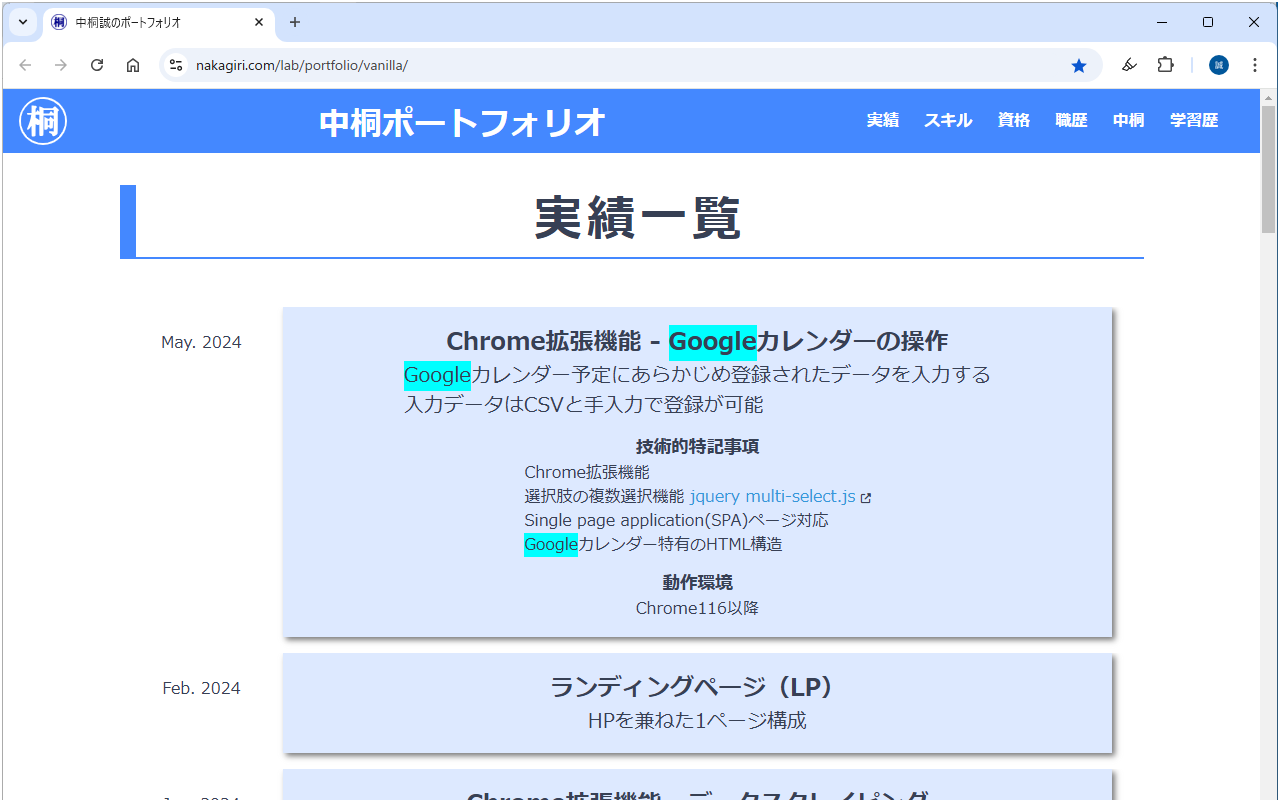Click the browser back arrow
This screenshot has height=800, width=1280.
click(25, 65)
